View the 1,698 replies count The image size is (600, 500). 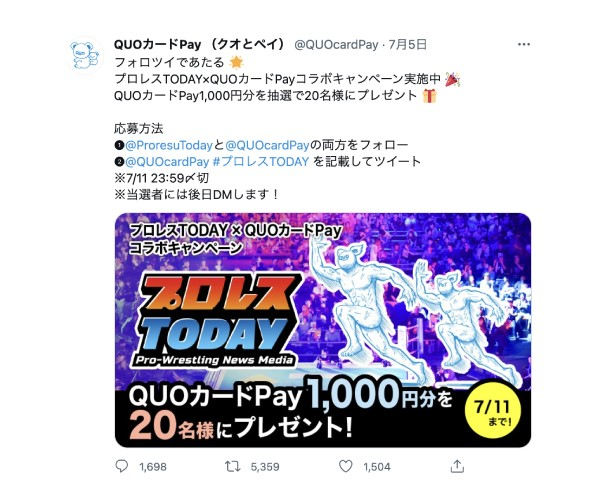153,467
